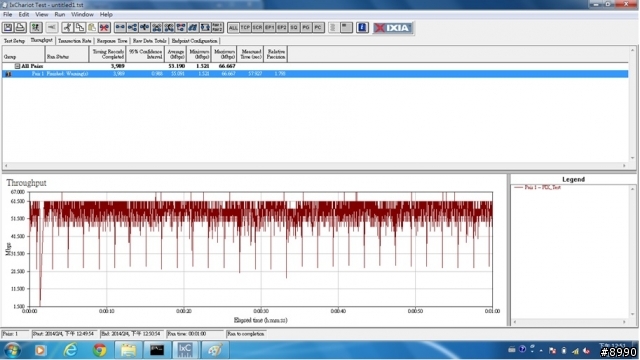Open the Paint taskbar icon

tap(215, 350)
